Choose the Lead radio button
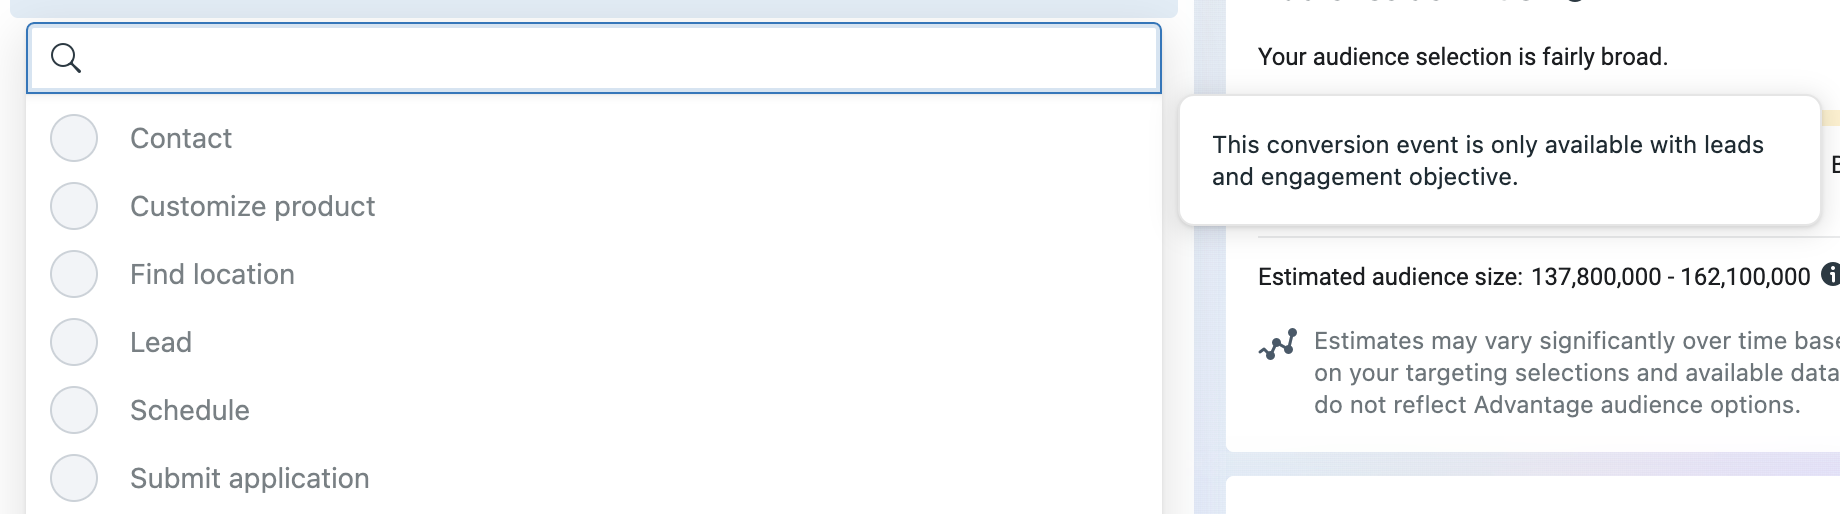 [74, 342]
